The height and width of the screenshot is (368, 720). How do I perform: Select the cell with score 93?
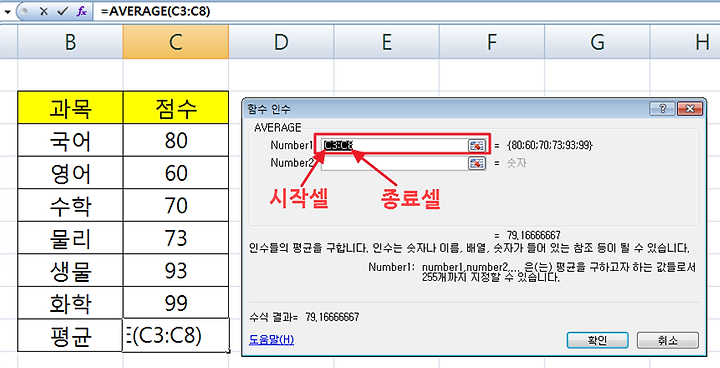tap(176, 270)
